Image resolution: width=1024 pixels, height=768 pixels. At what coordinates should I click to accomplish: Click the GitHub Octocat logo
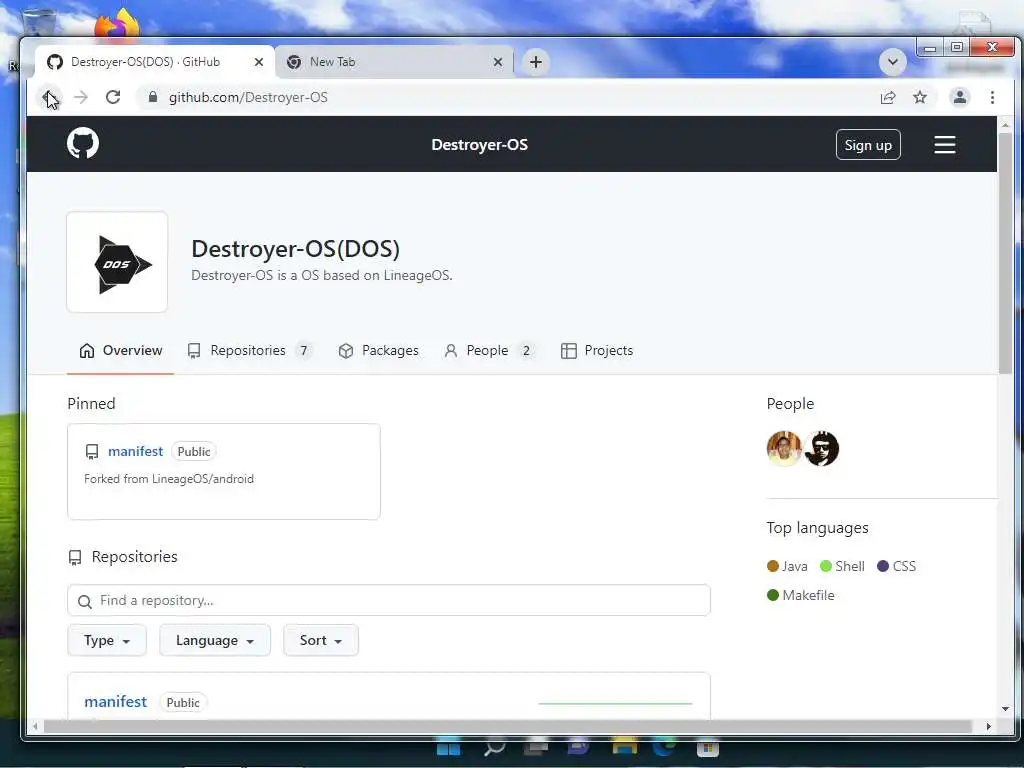click(x=83, y=144)
